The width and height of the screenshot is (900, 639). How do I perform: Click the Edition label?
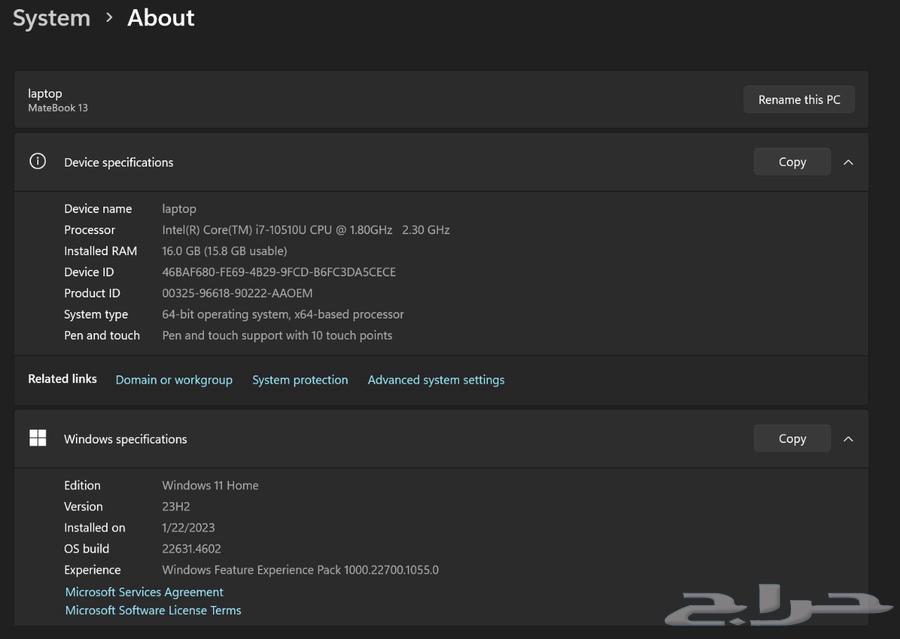coord(82,485)
